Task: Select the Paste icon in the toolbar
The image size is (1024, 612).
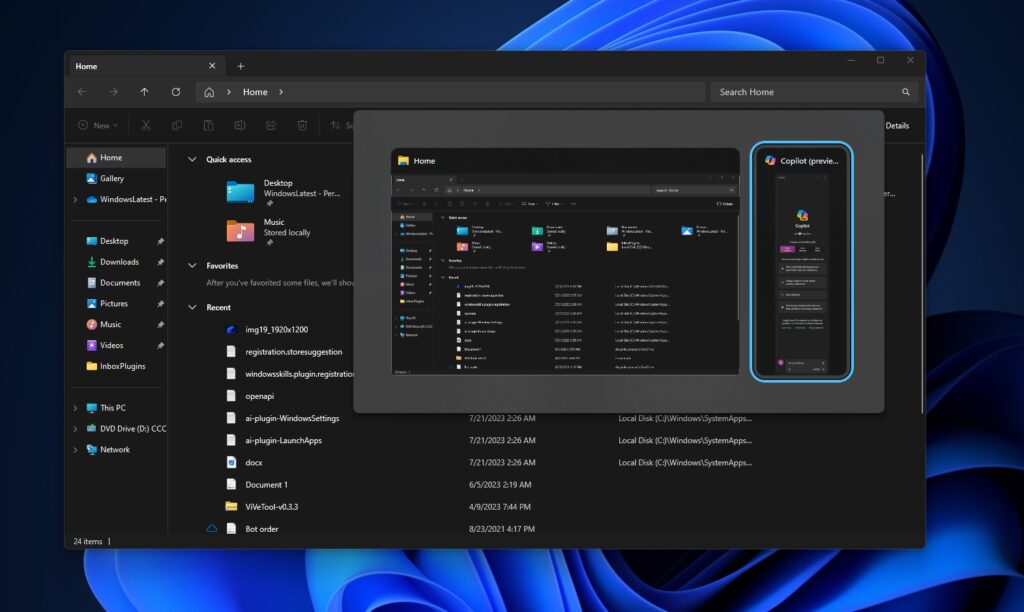Action: click(208, 125)
